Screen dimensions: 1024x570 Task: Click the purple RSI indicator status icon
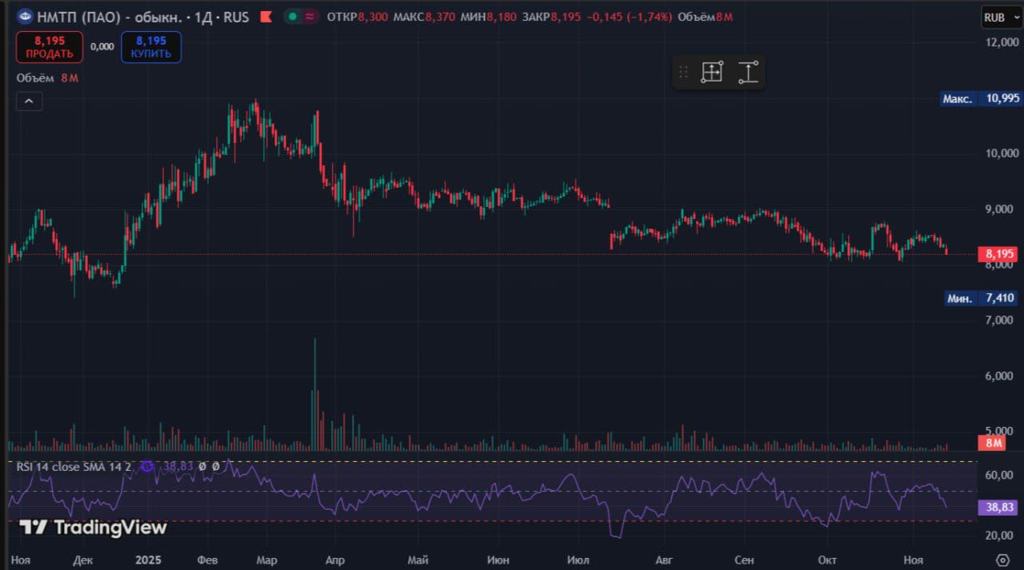tap(147, 466)
